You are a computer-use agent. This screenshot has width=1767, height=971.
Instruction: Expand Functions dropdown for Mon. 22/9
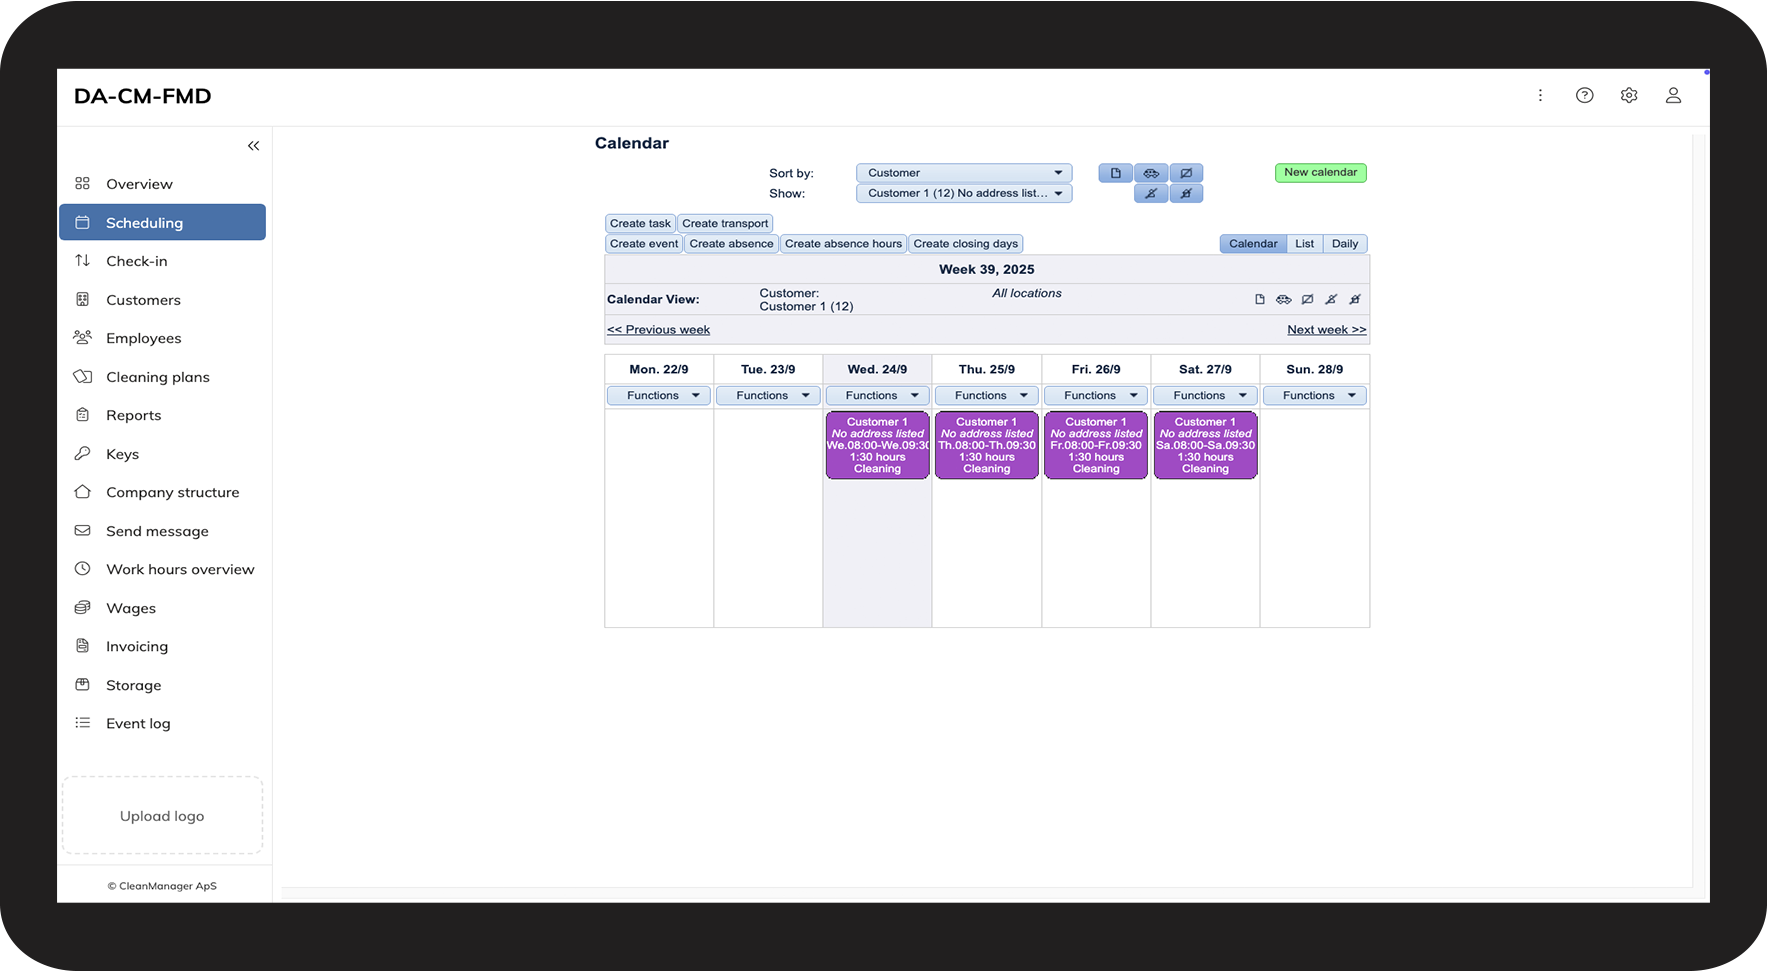(659, 395)
